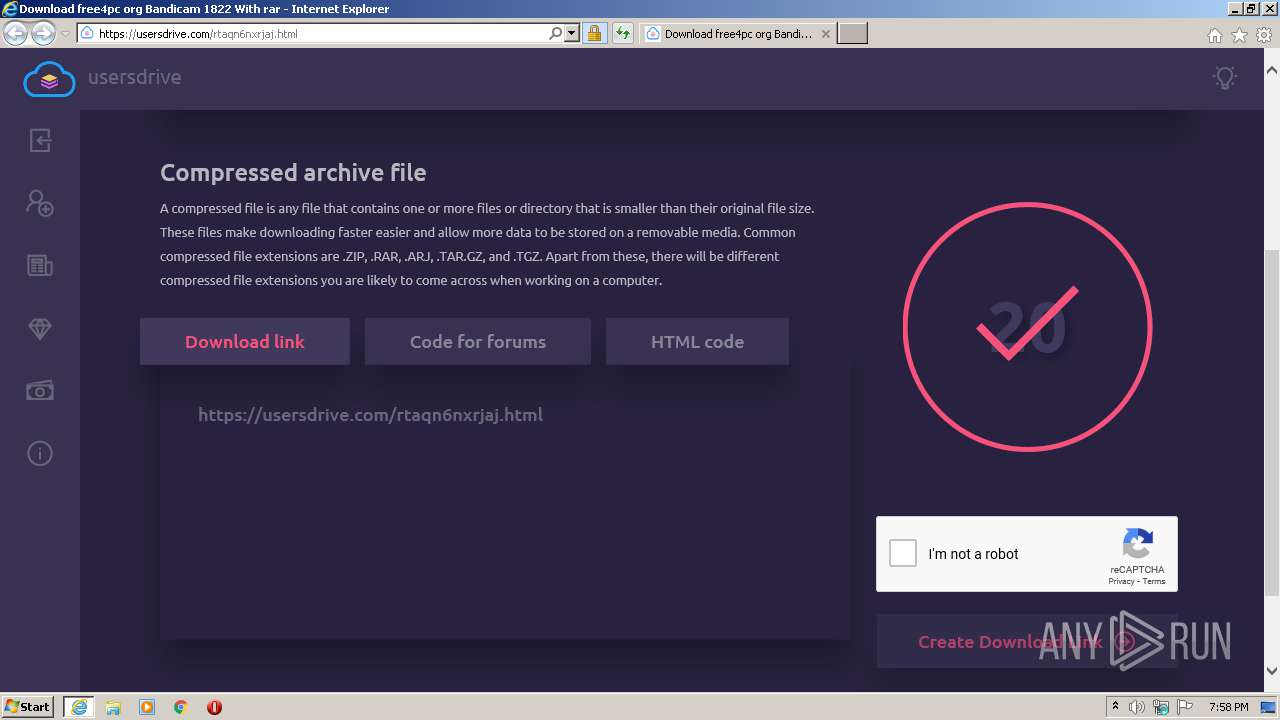Screen dimensions: 1280x720
Task: Open Internet Explorer in the taskbar
Action: pos(79,707)
